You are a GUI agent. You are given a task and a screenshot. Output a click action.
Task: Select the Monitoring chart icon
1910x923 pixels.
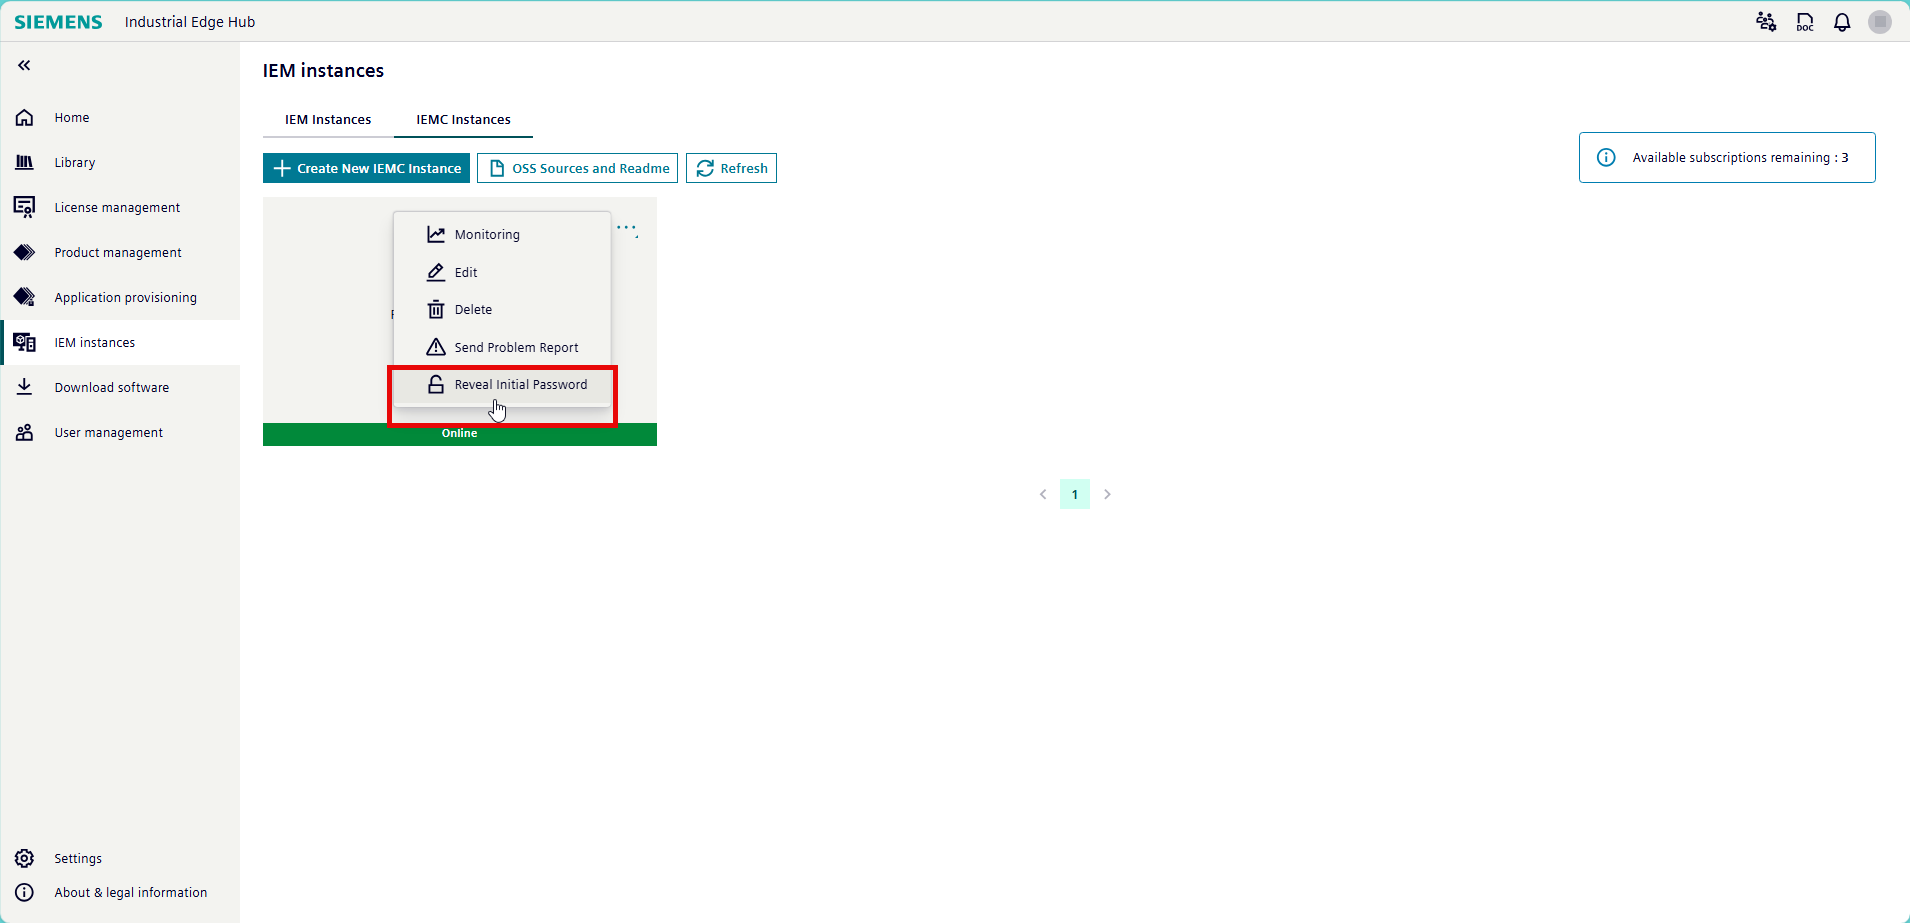436,234
